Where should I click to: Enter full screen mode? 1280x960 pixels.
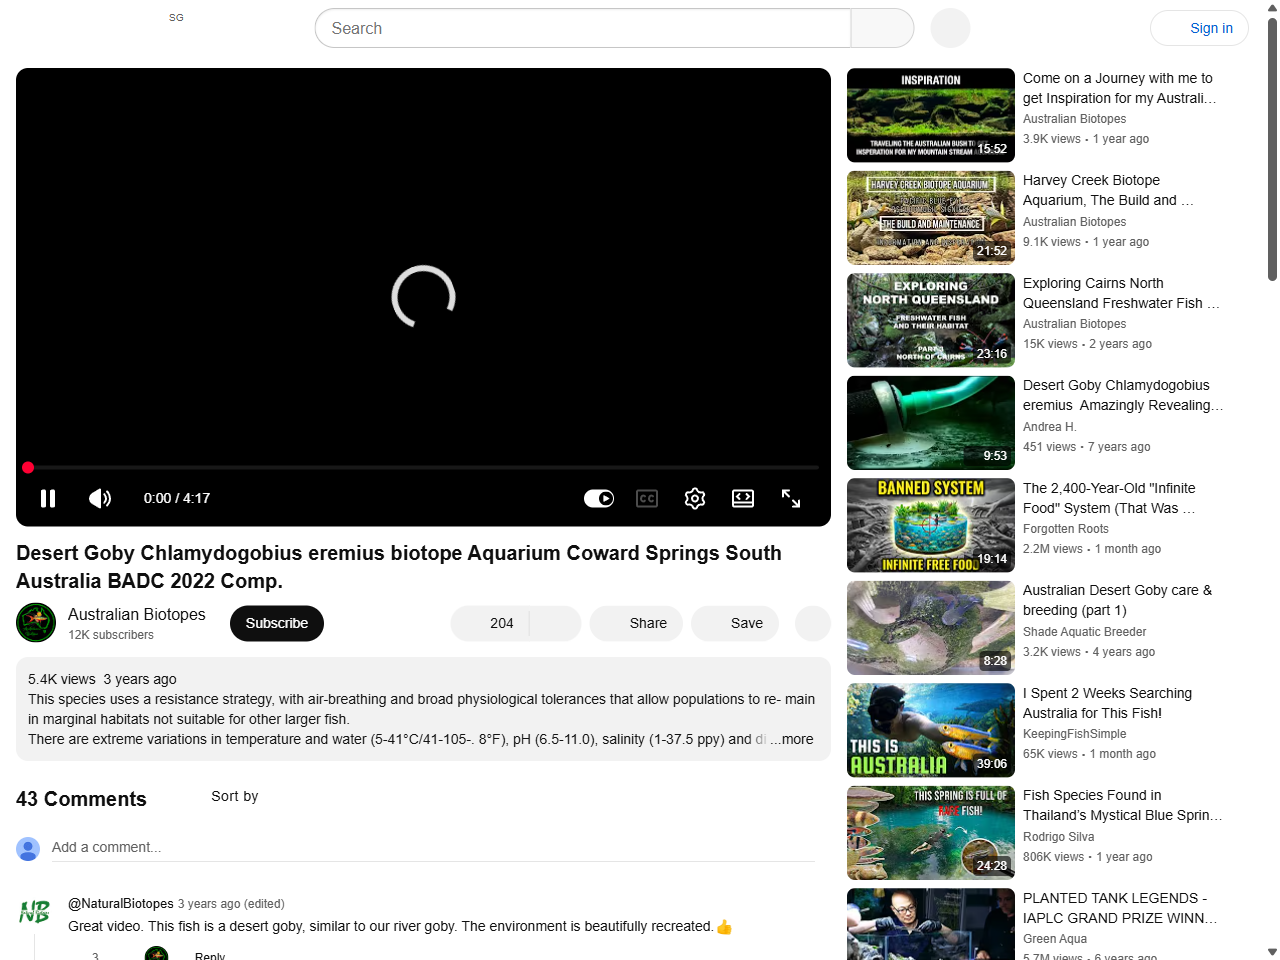click(791, 498)
